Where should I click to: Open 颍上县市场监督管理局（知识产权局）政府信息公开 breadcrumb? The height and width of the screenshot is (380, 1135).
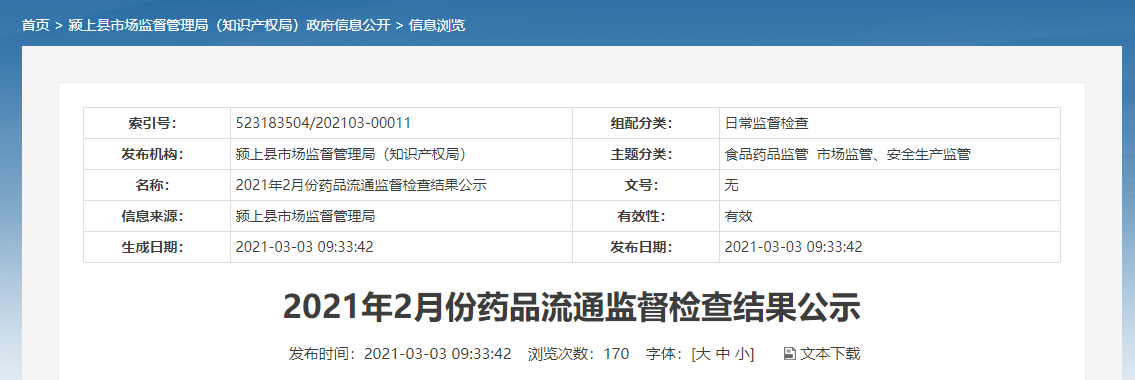point(229,26)
